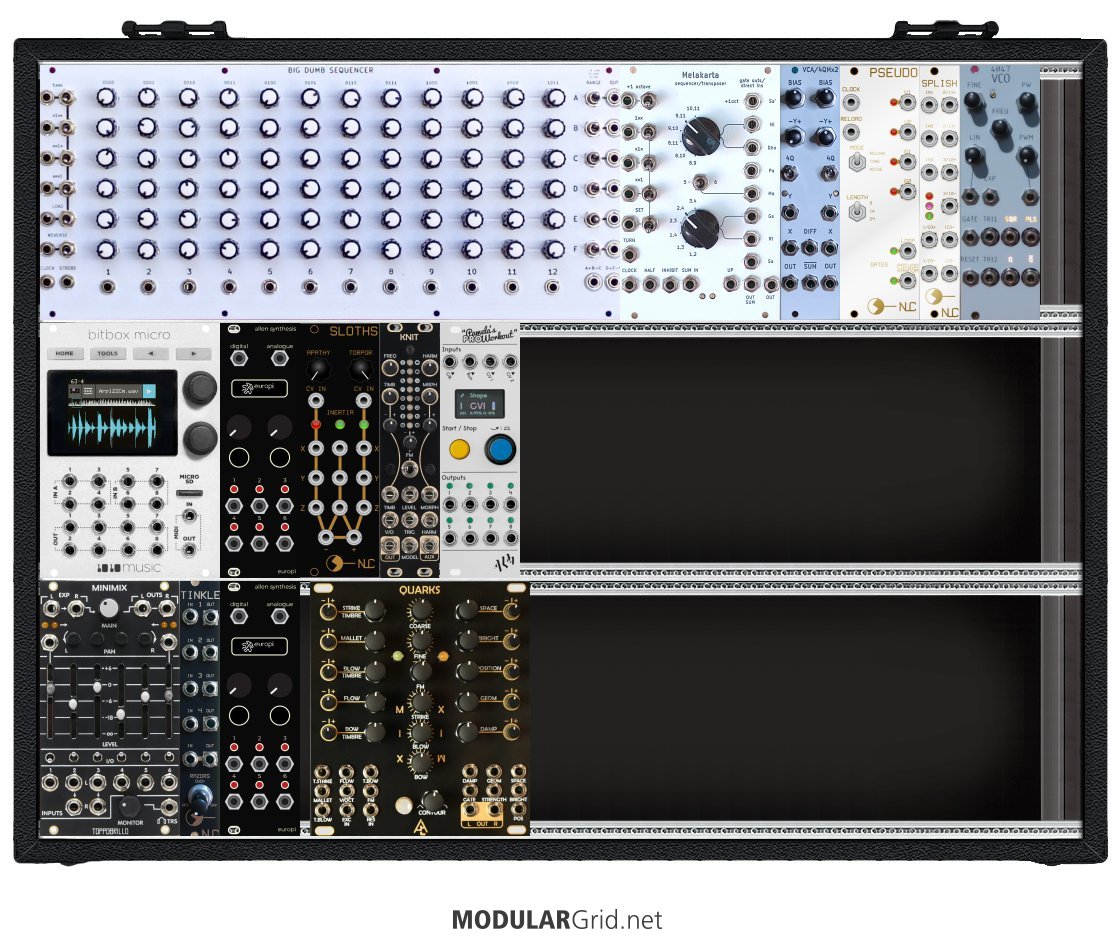Flip the PSEUDO MODE toggle switch

(858, 162)
